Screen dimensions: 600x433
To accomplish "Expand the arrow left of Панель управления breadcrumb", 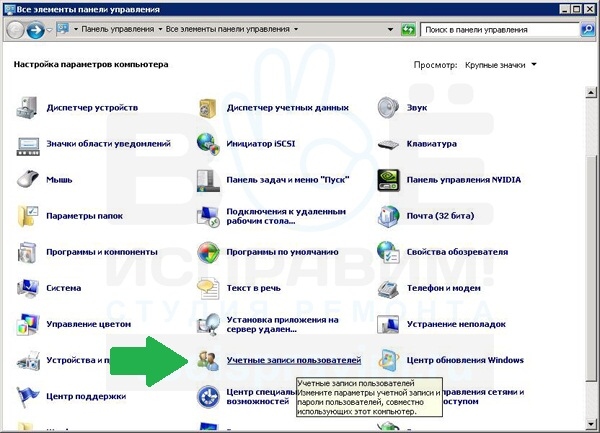I will coord(76,29).
